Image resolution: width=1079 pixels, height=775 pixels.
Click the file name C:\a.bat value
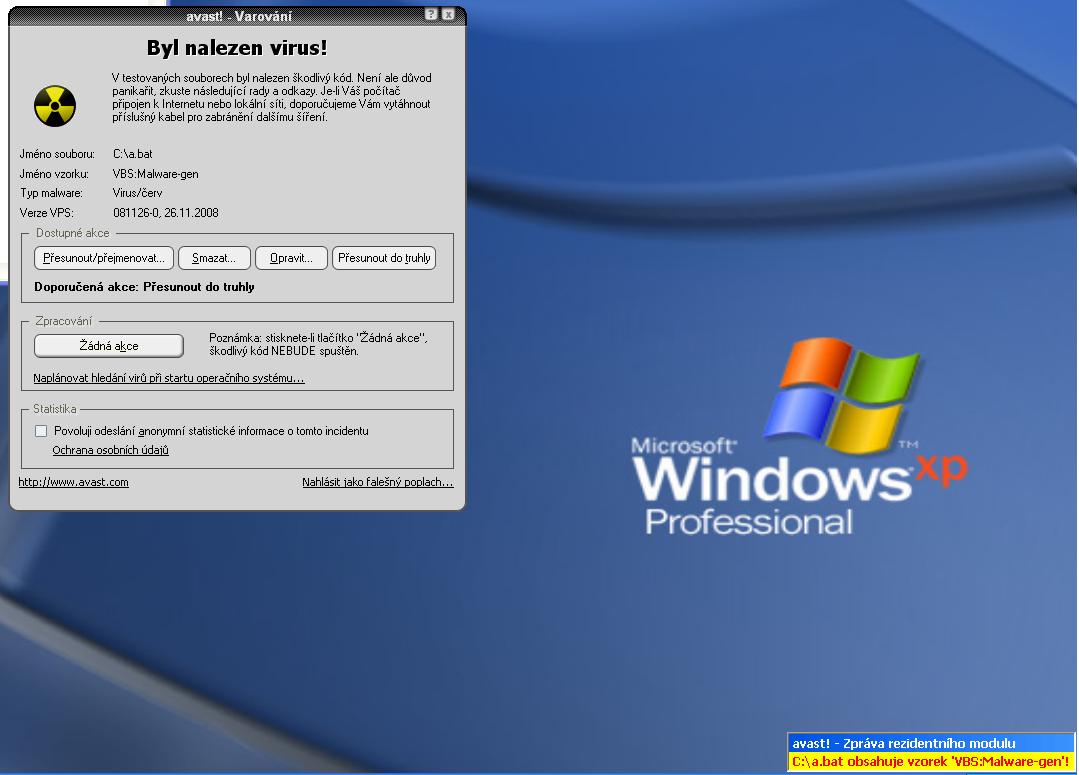click(x=133, y=154)
